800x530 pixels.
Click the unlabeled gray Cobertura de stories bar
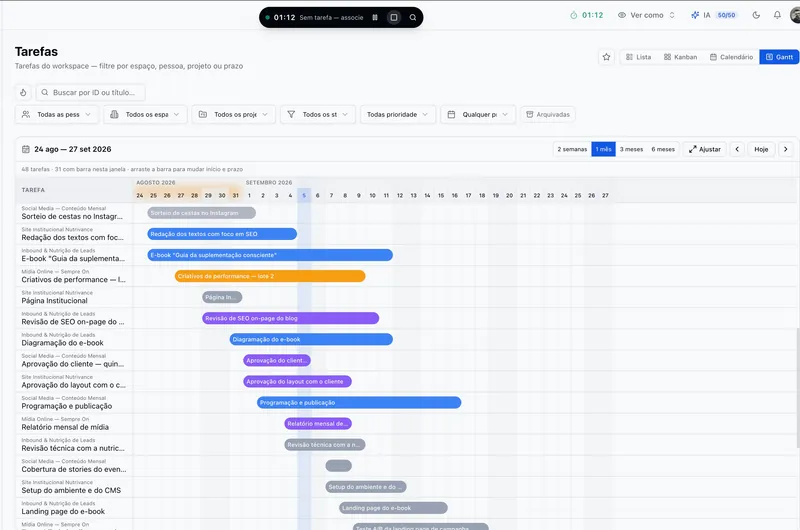[x=338, y=466]
